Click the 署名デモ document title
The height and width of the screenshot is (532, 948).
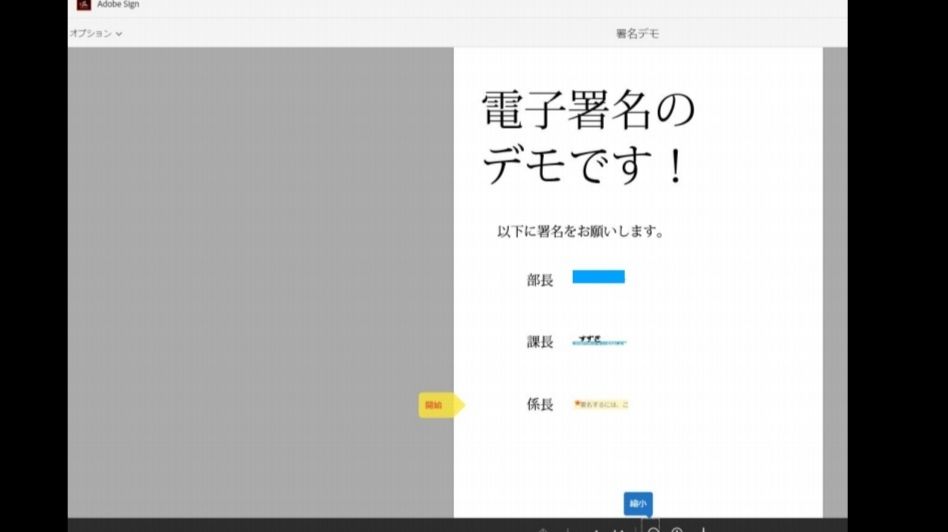pyautogui.click(x=637, y=34)
